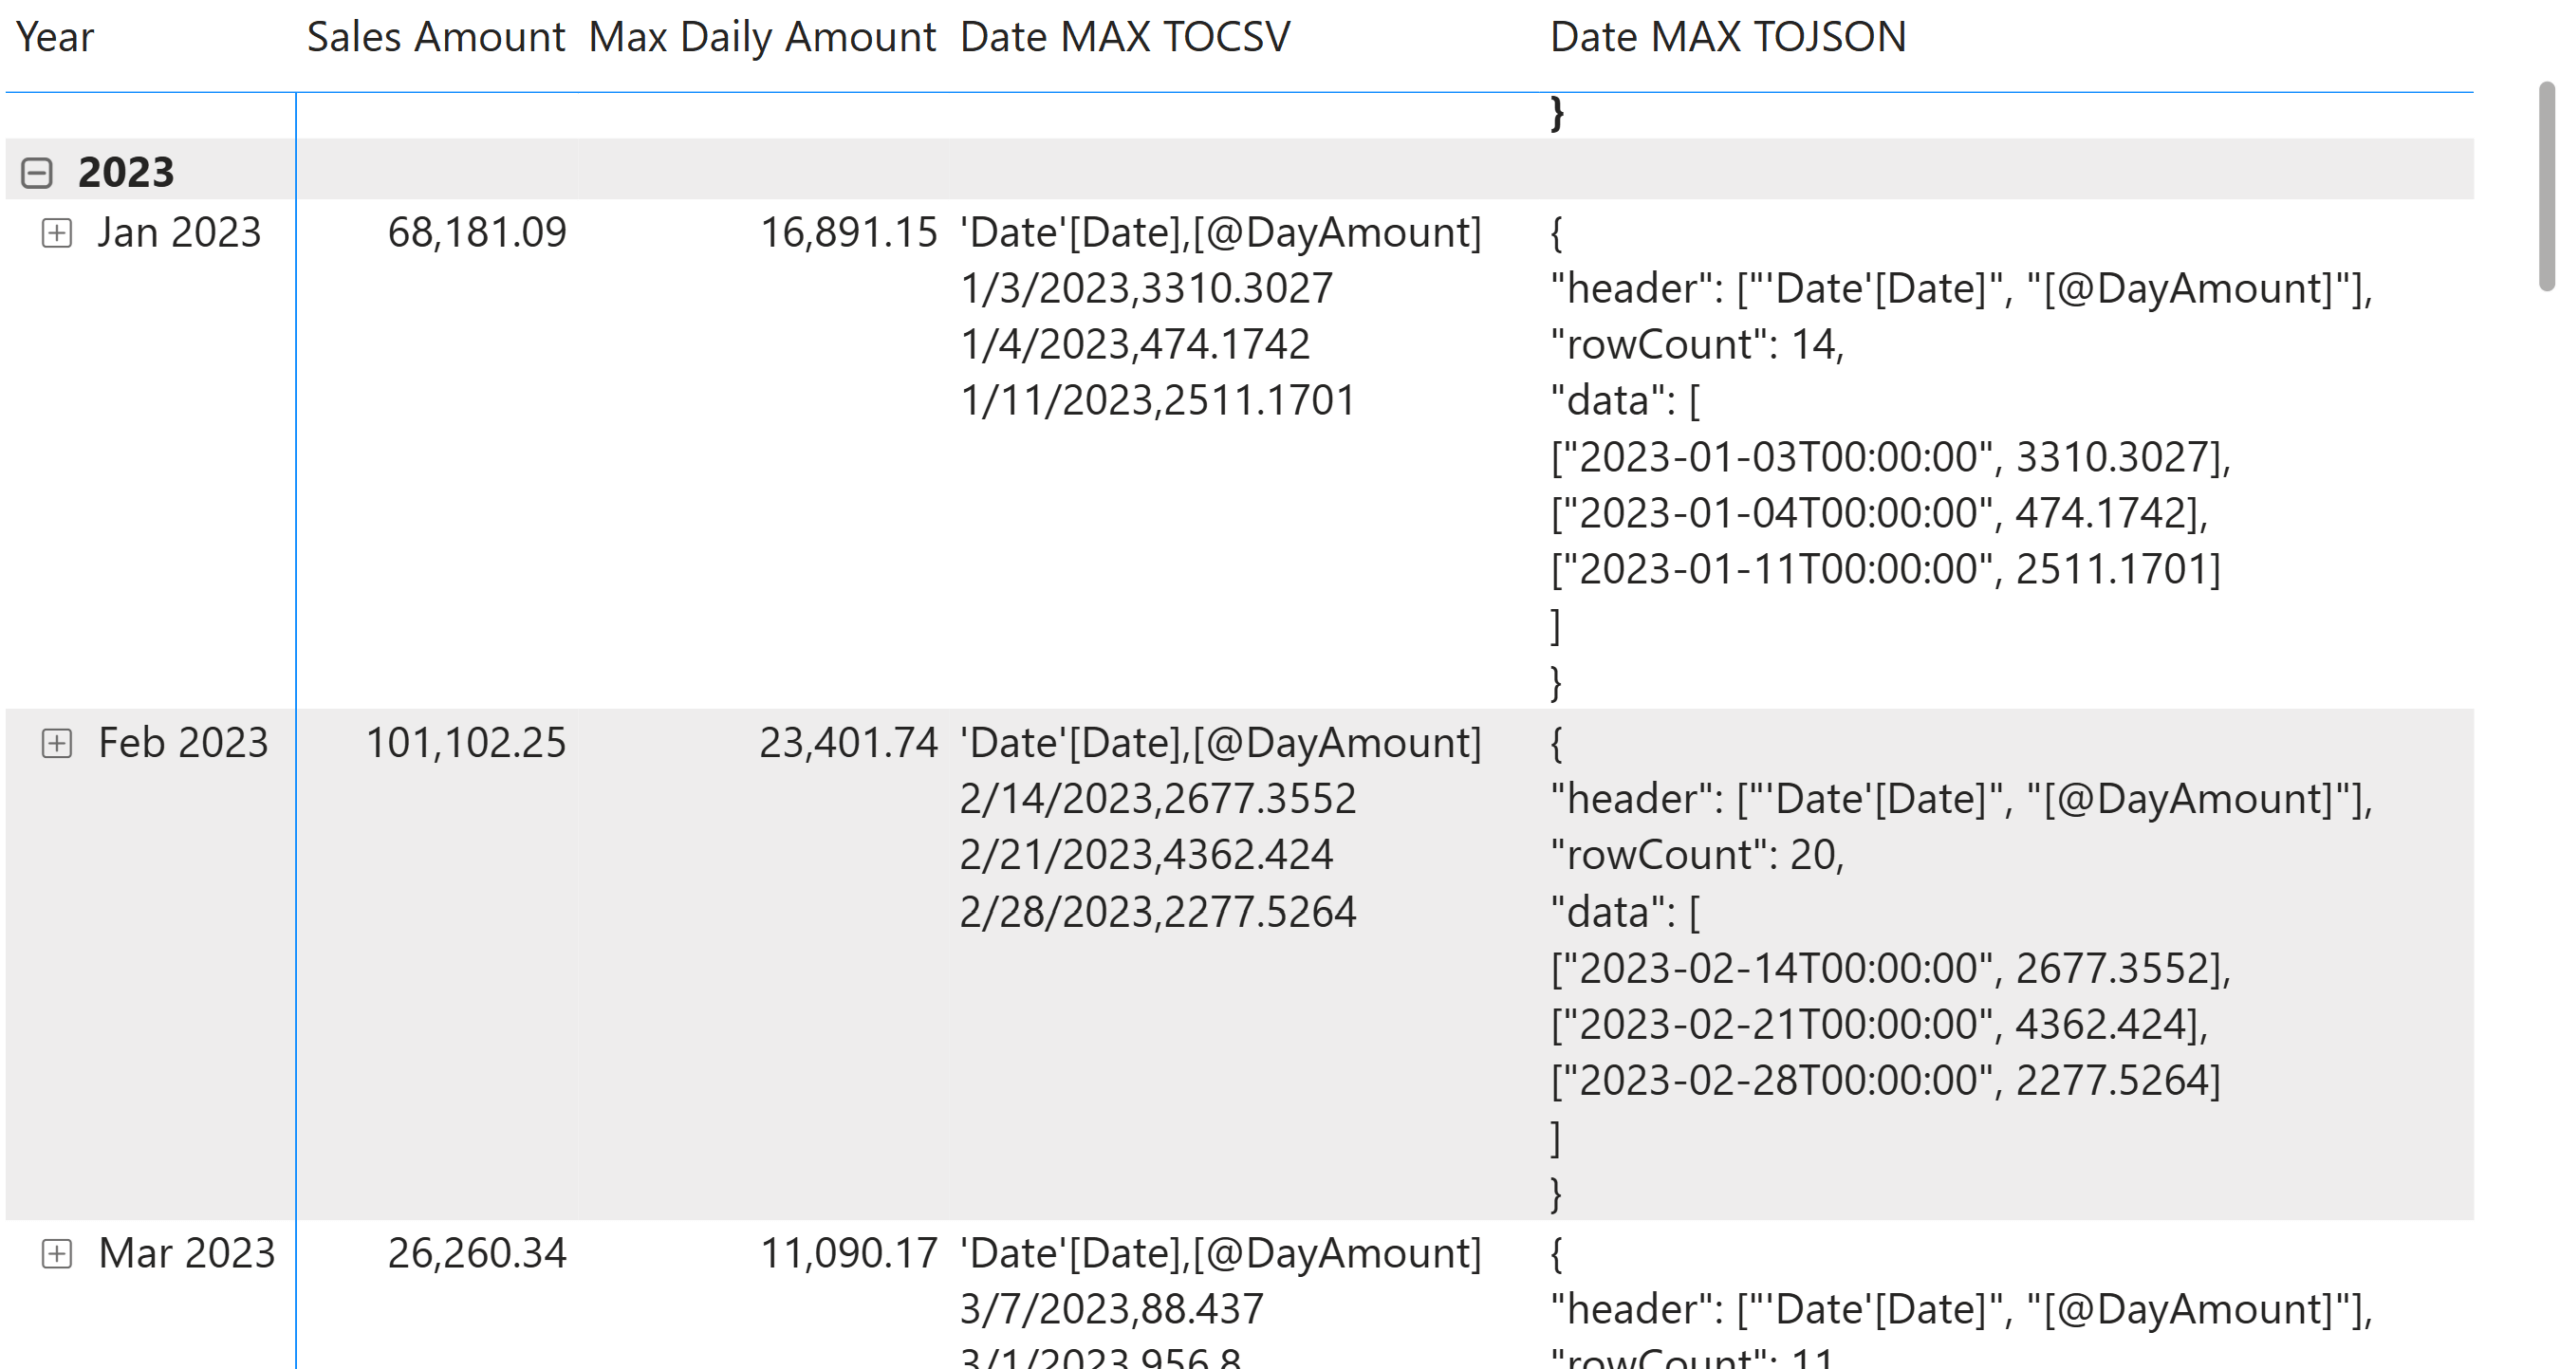The width and height of the screenshot is (2560, 1369).
Task: Select the 2023 year label
Action: (126, 173)
